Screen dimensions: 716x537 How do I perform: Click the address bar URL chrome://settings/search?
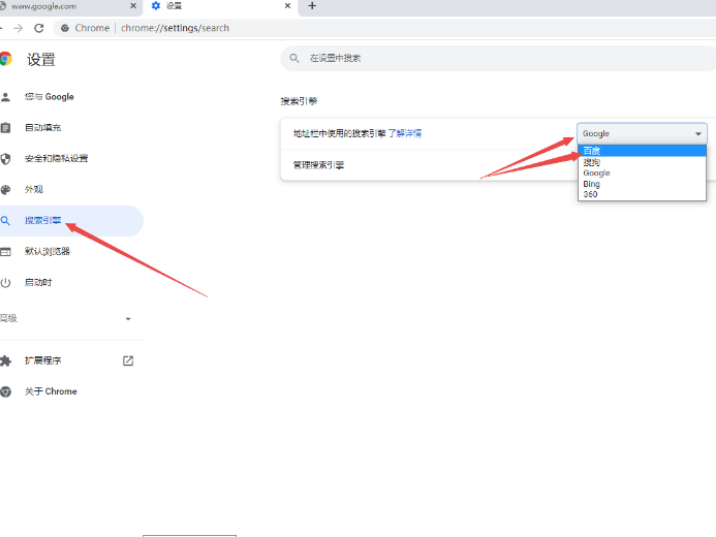click(x=175, y=28)
